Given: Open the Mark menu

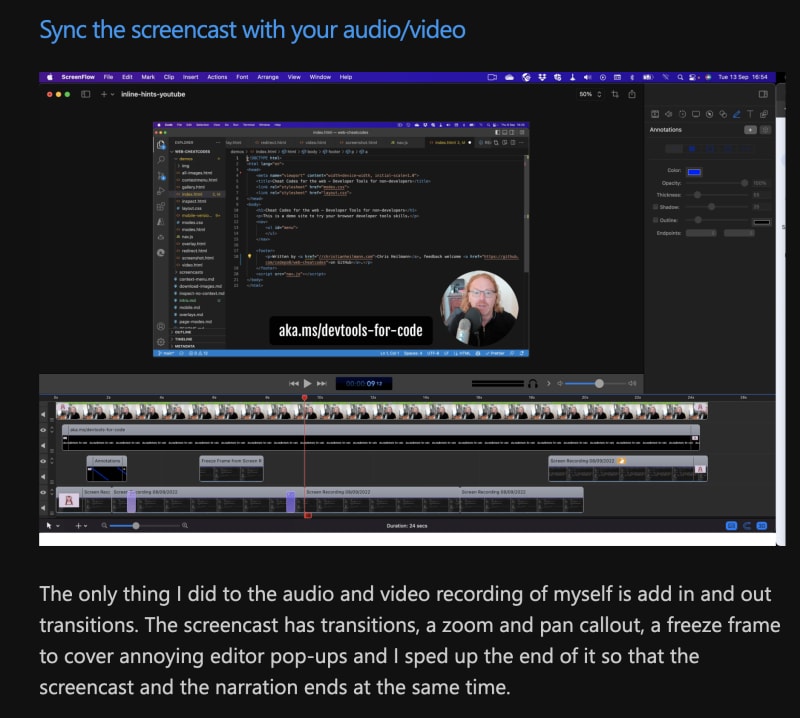Looking at the screenshot, I should (x=148, y=77).
